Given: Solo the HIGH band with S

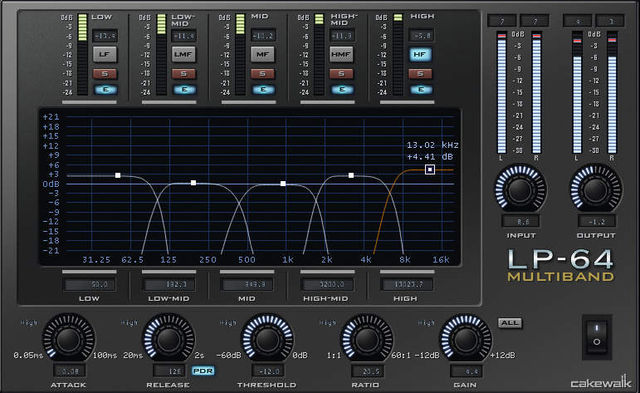Looking at the screenshot, I should (420, 74).
